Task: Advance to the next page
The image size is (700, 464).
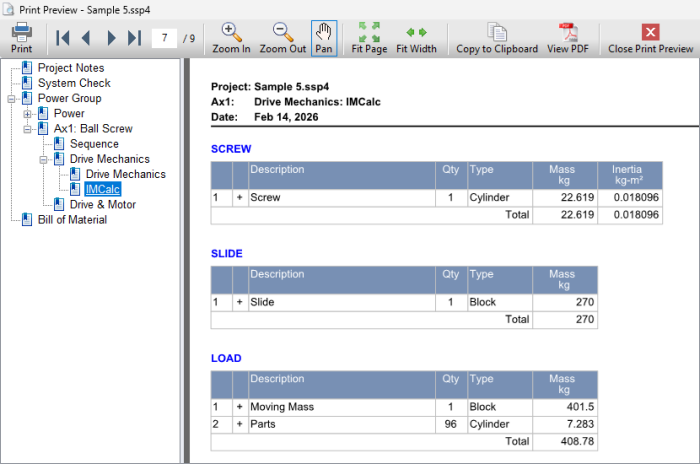Action: [111, 38]
